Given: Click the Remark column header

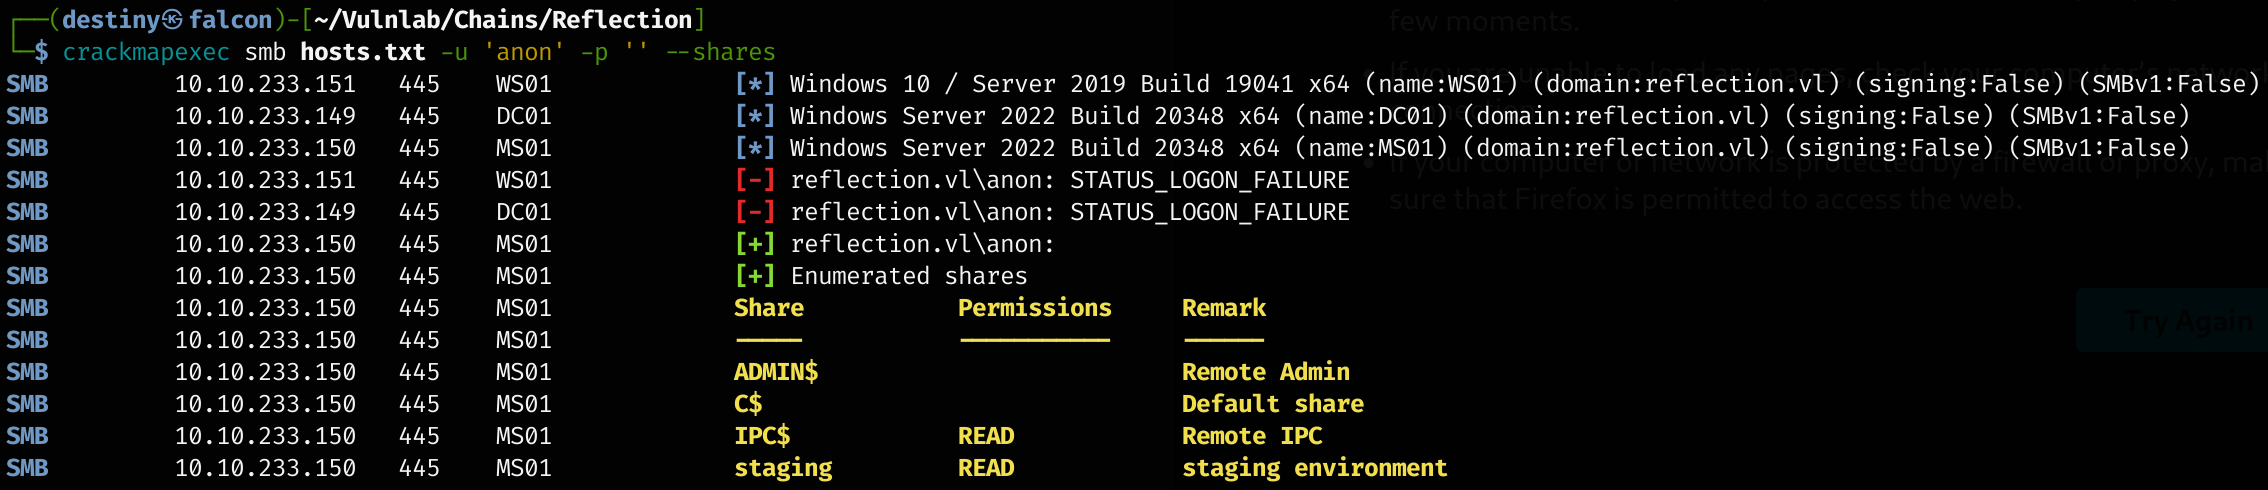Looking at the screenshot, I should click(x=1223, y=308).
